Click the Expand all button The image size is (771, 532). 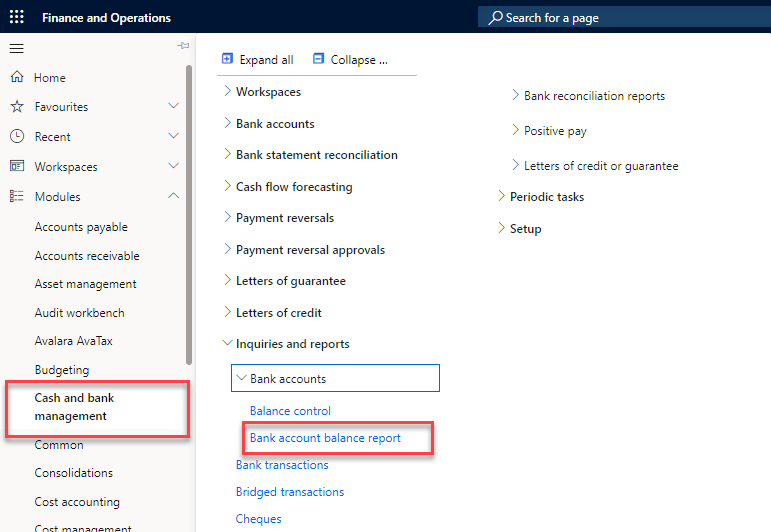257,60
